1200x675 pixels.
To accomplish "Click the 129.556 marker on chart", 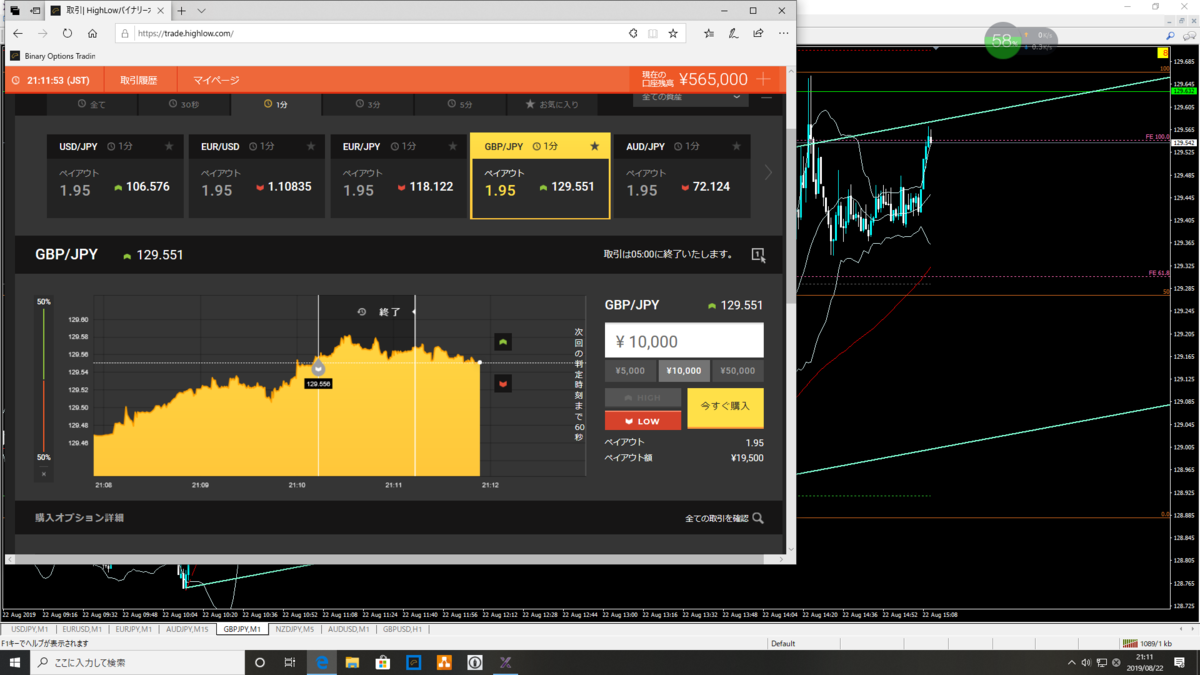I will (318, 384).
